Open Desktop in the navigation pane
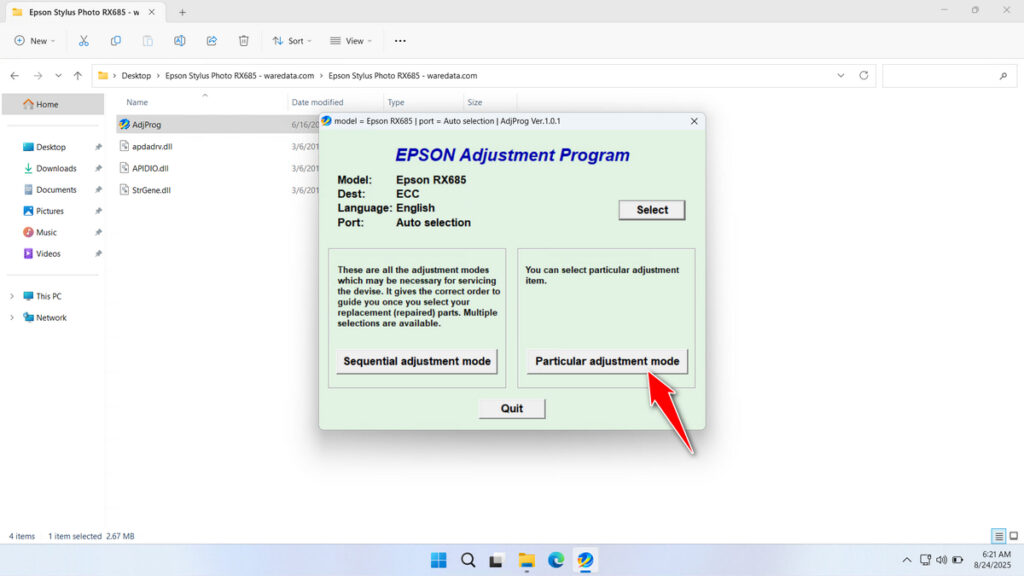Screen dimensions: 1024x576 50,147
